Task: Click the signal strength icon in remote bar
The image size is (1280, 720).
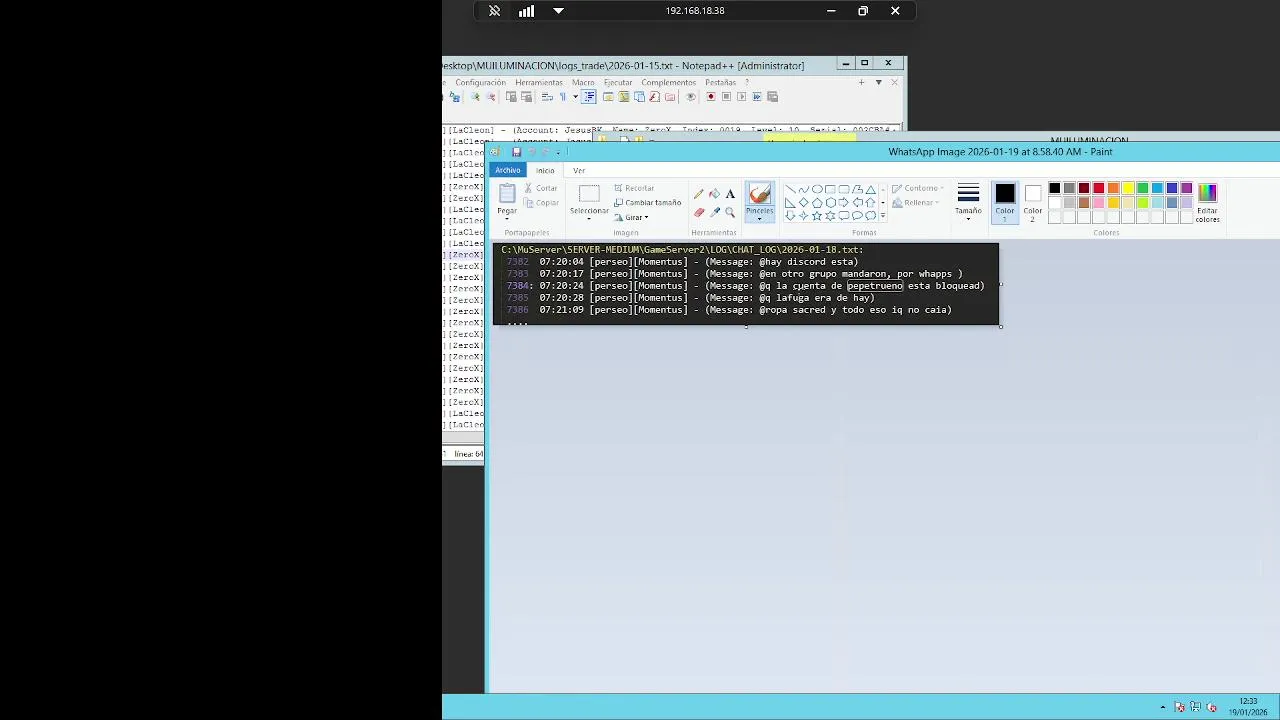Action: click(526, 11)
